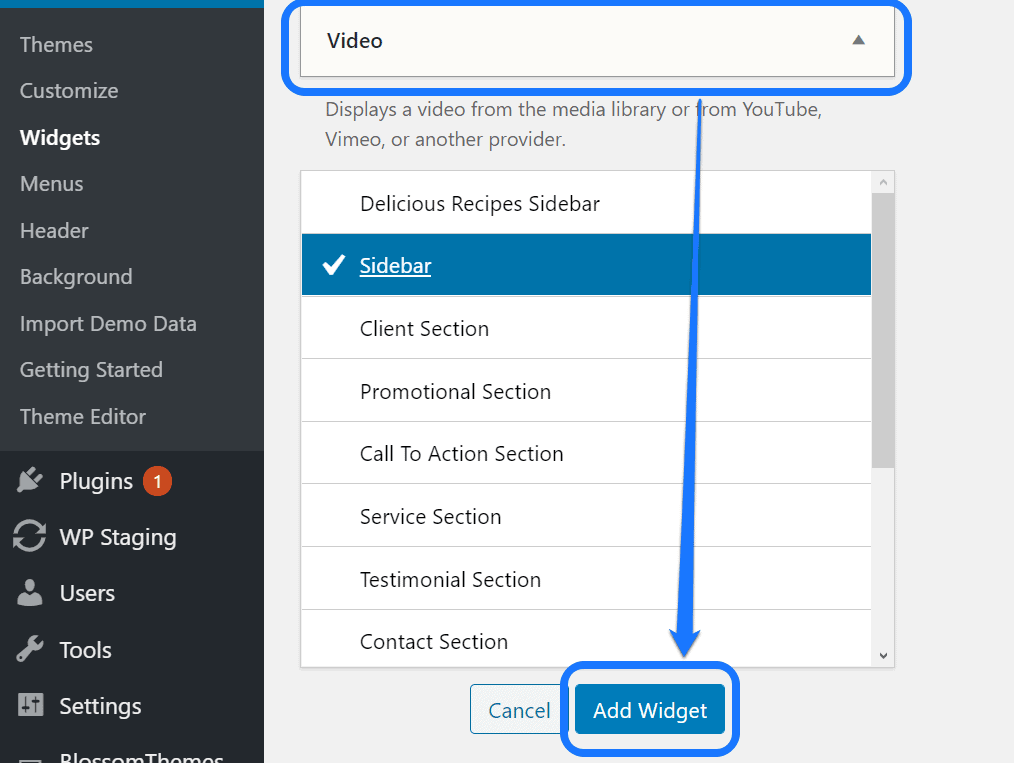Click the Users person icon
This screenshot has width=1014, height=763.
point(31,593)
